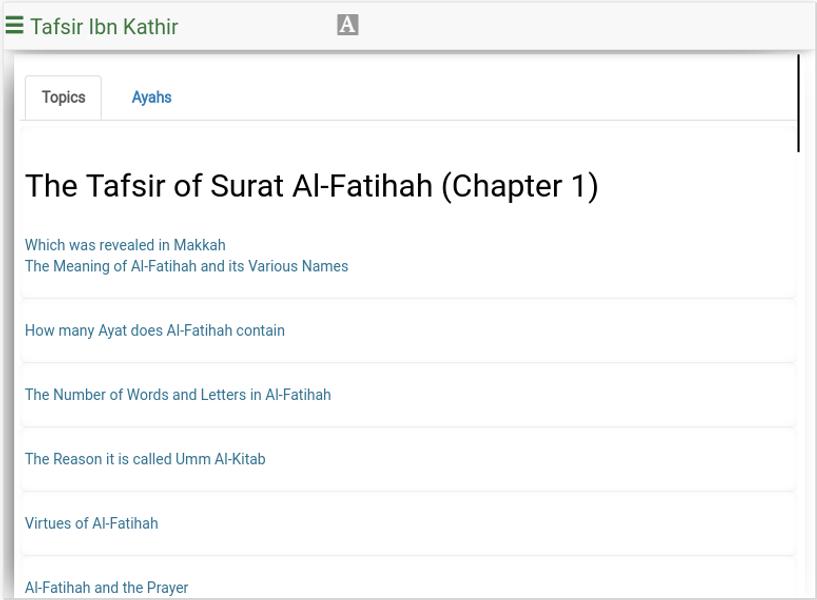Click the font size 'A' icon
Image resolution: width=817 pixels, height=600 pixels.
[348, 24]
